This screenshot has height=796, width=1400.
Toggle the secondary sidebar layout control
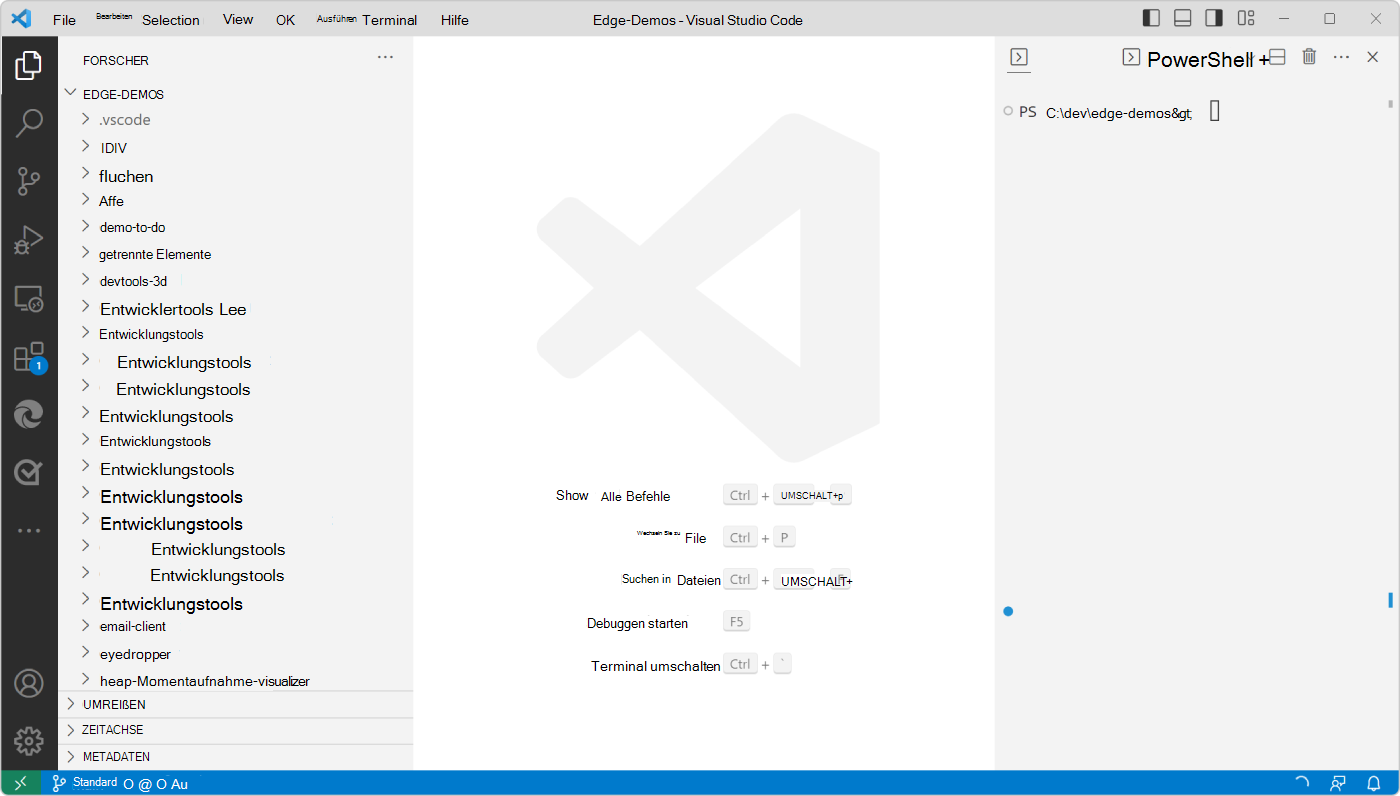click(x=1214, y=17)
